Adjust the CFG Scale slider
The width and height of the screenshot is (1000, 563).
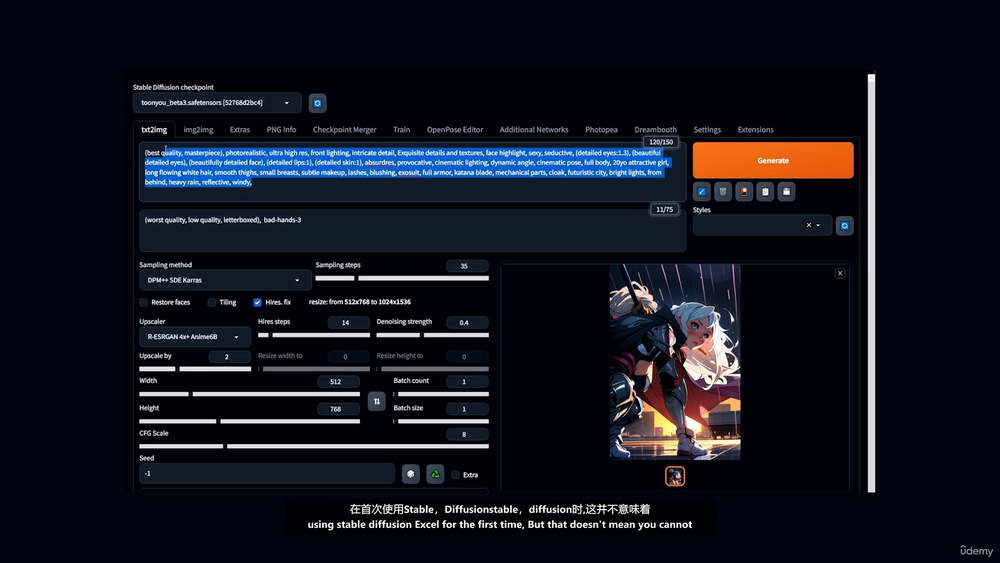(x=314, y=446)
